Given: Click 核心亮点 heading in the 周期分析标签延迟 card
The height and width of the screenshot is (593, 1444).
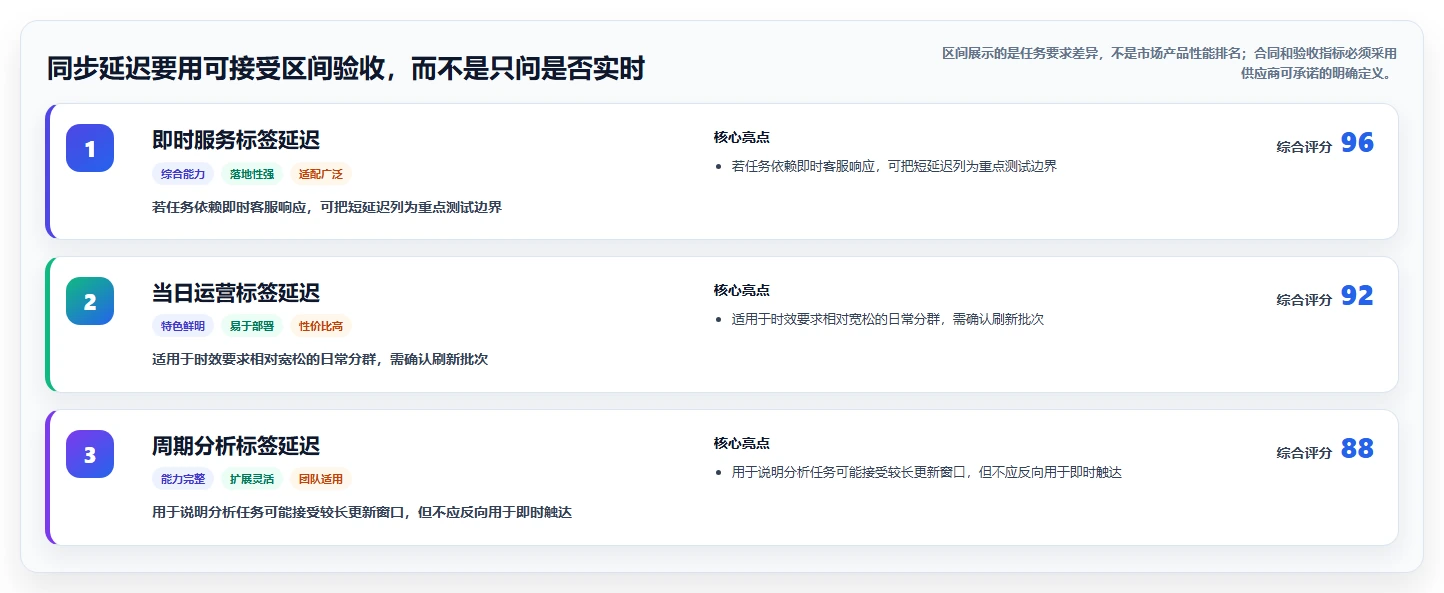Looking at the screenshot, I should [742, 443].
